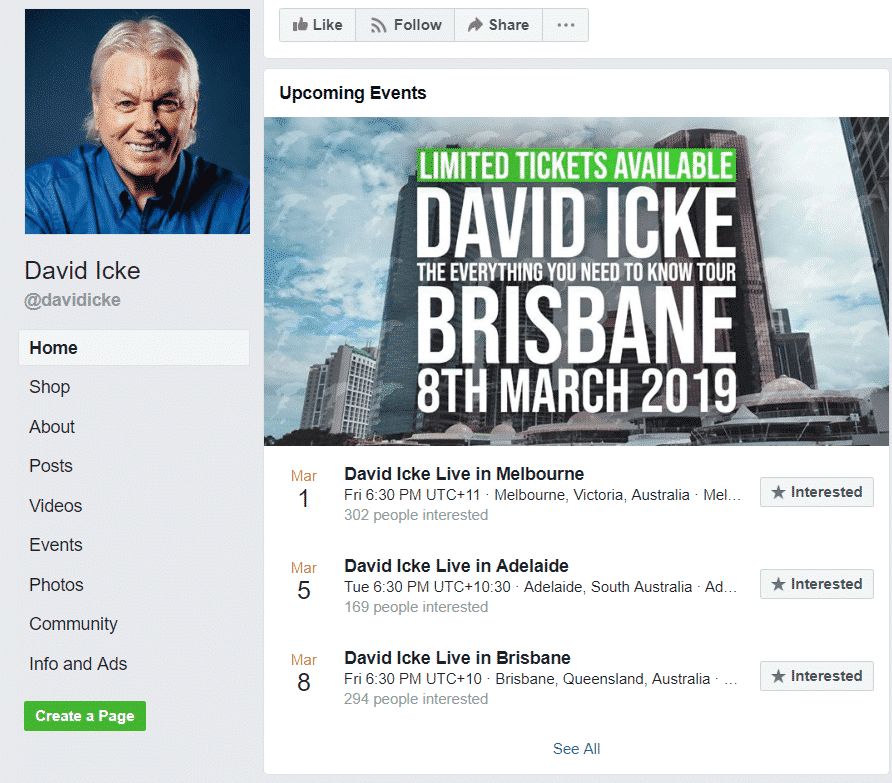This screenshot has height=783, width=892.
Task: Click 302 people interested text
Action: 416,515
